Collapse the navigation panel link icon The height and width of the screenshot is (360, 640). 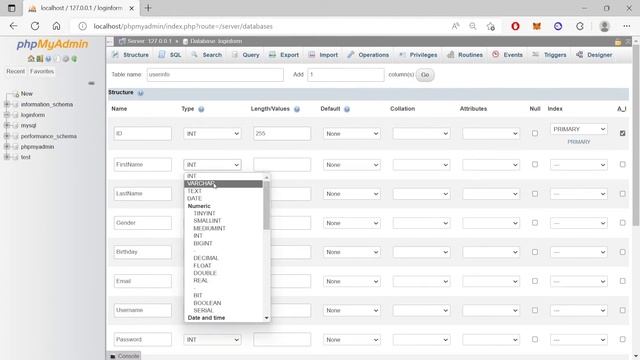coord(91,83)
